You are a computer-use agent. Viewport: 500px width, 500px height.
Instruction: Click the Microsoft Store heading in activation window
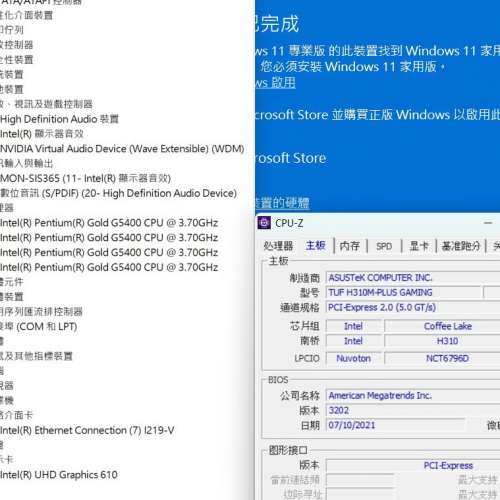tap(291, 158)
